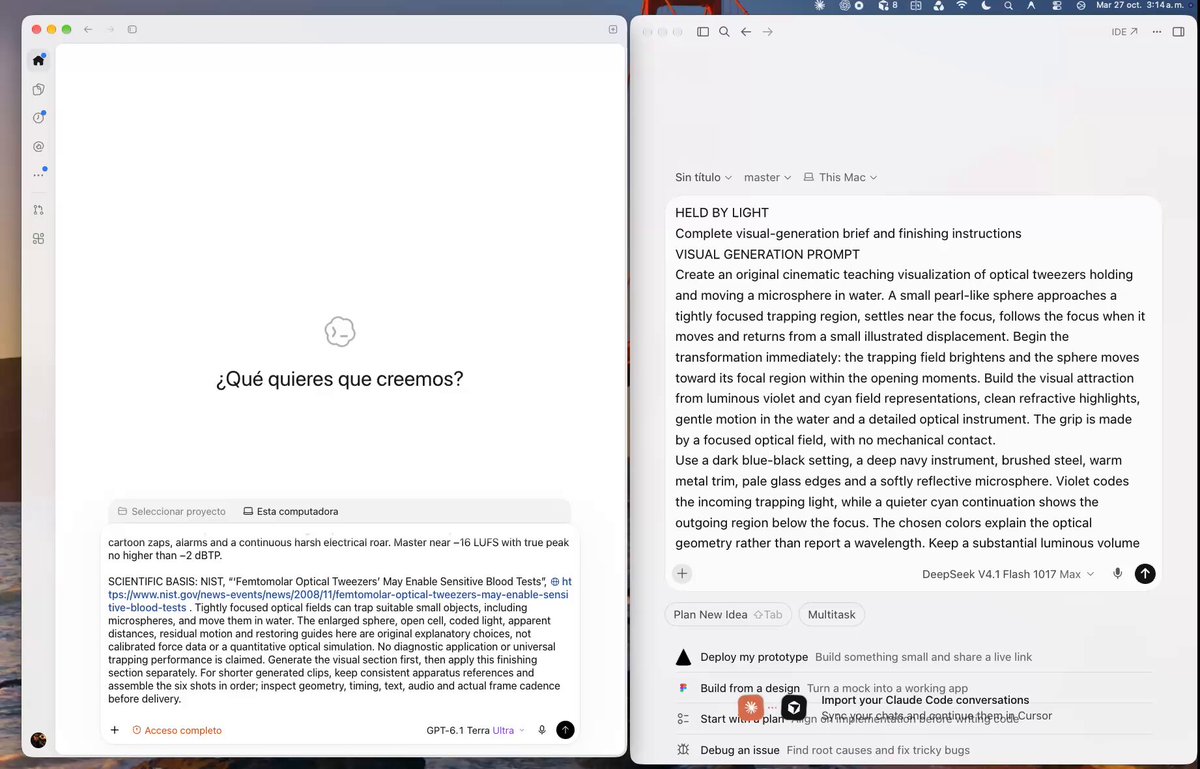This screenshot has width=1200, height=769.
Task: Go back in the Cursor window
Action: pyautogui.click(x=746, y=32)
